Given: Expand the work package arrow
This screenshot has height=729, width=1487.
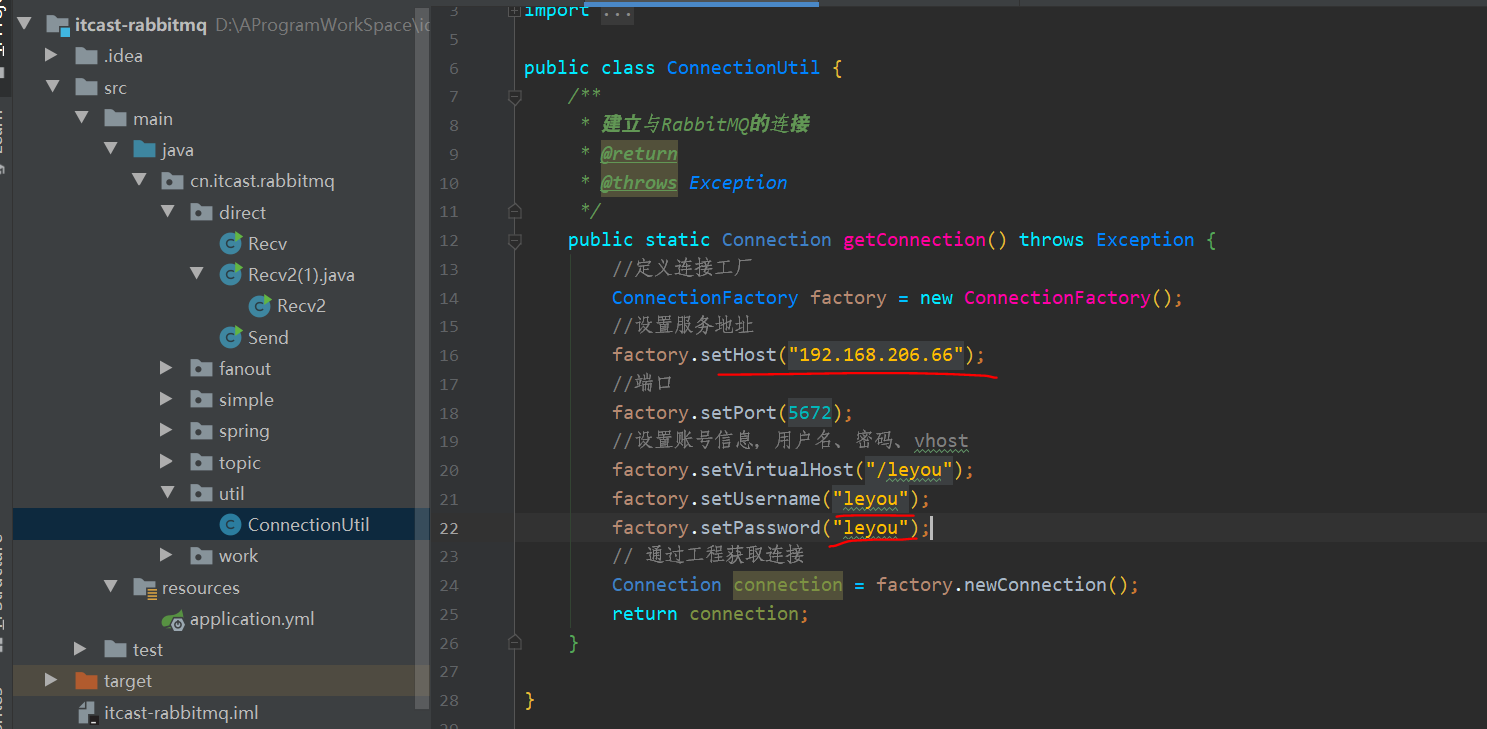Looking at the screenshot, I should [167, 555].
